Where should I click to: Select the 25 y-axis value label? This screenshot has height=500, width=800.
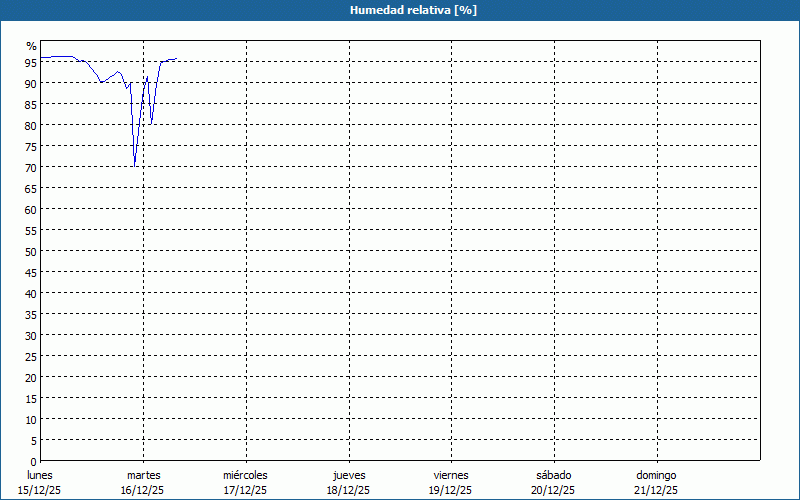pyautogui.click(x=31, y=356)
